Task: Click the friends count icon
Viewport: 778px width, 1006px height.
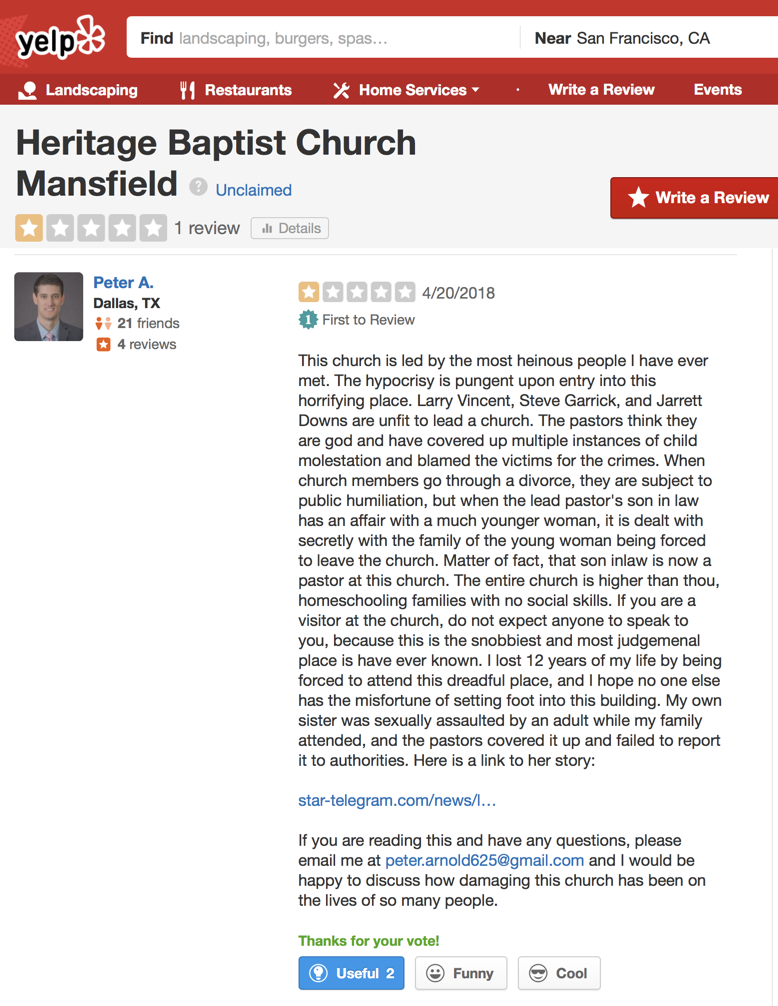Action: [x=102, y=323]
